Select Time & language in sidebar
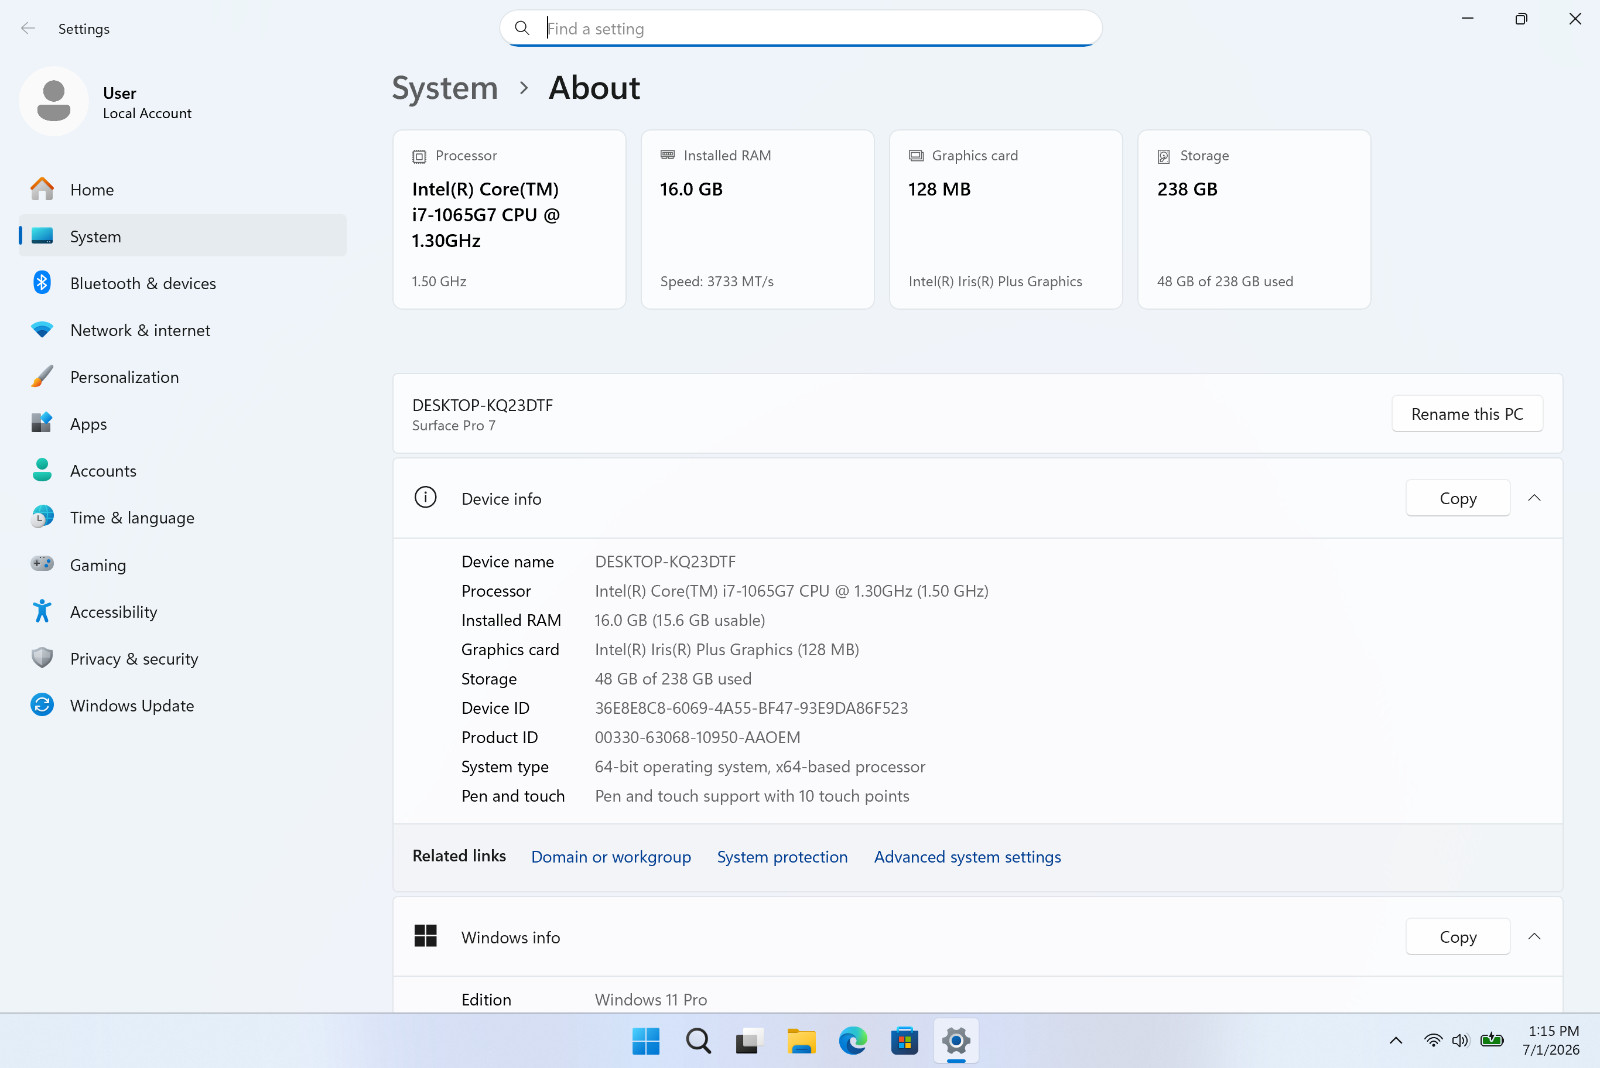Screen dimensions: 1600x1068 point(182,518)
